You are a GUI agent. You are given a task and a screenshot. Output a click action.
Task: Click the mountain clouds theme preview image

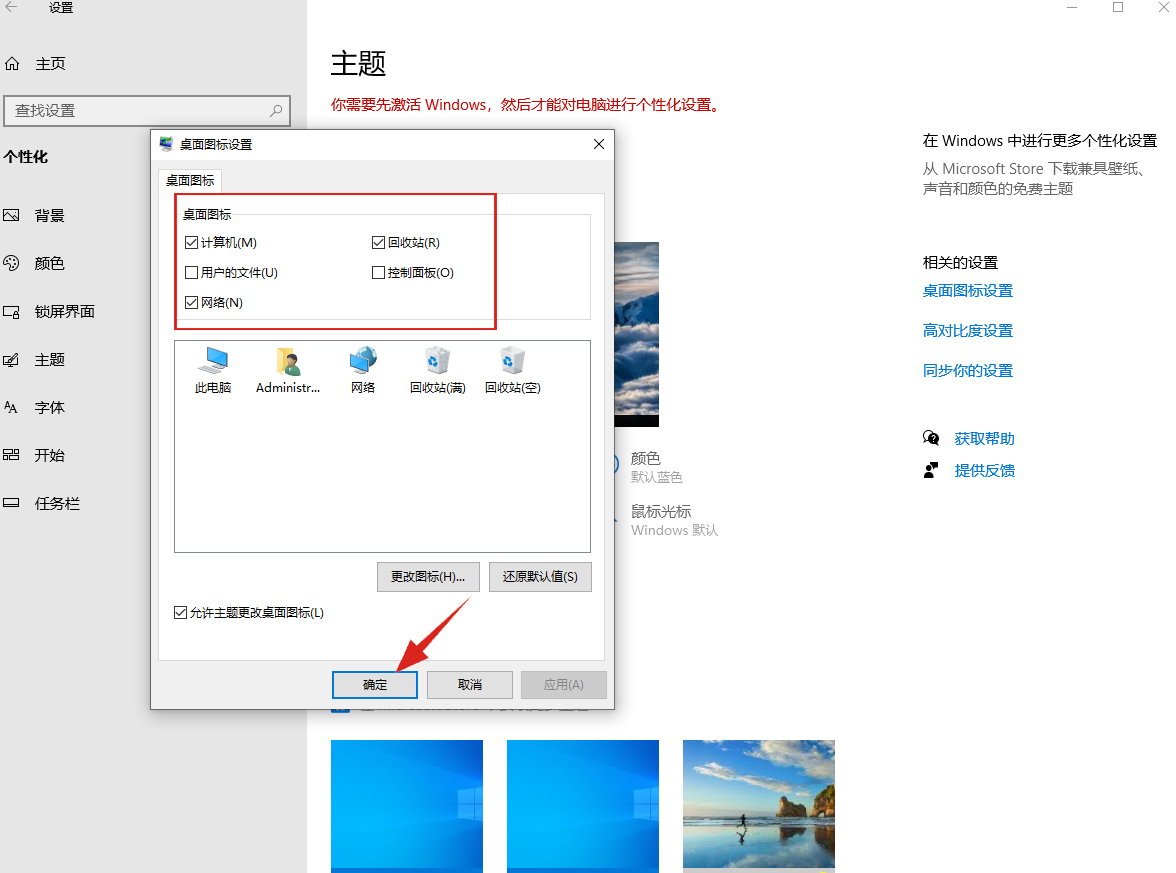[636, 334]
